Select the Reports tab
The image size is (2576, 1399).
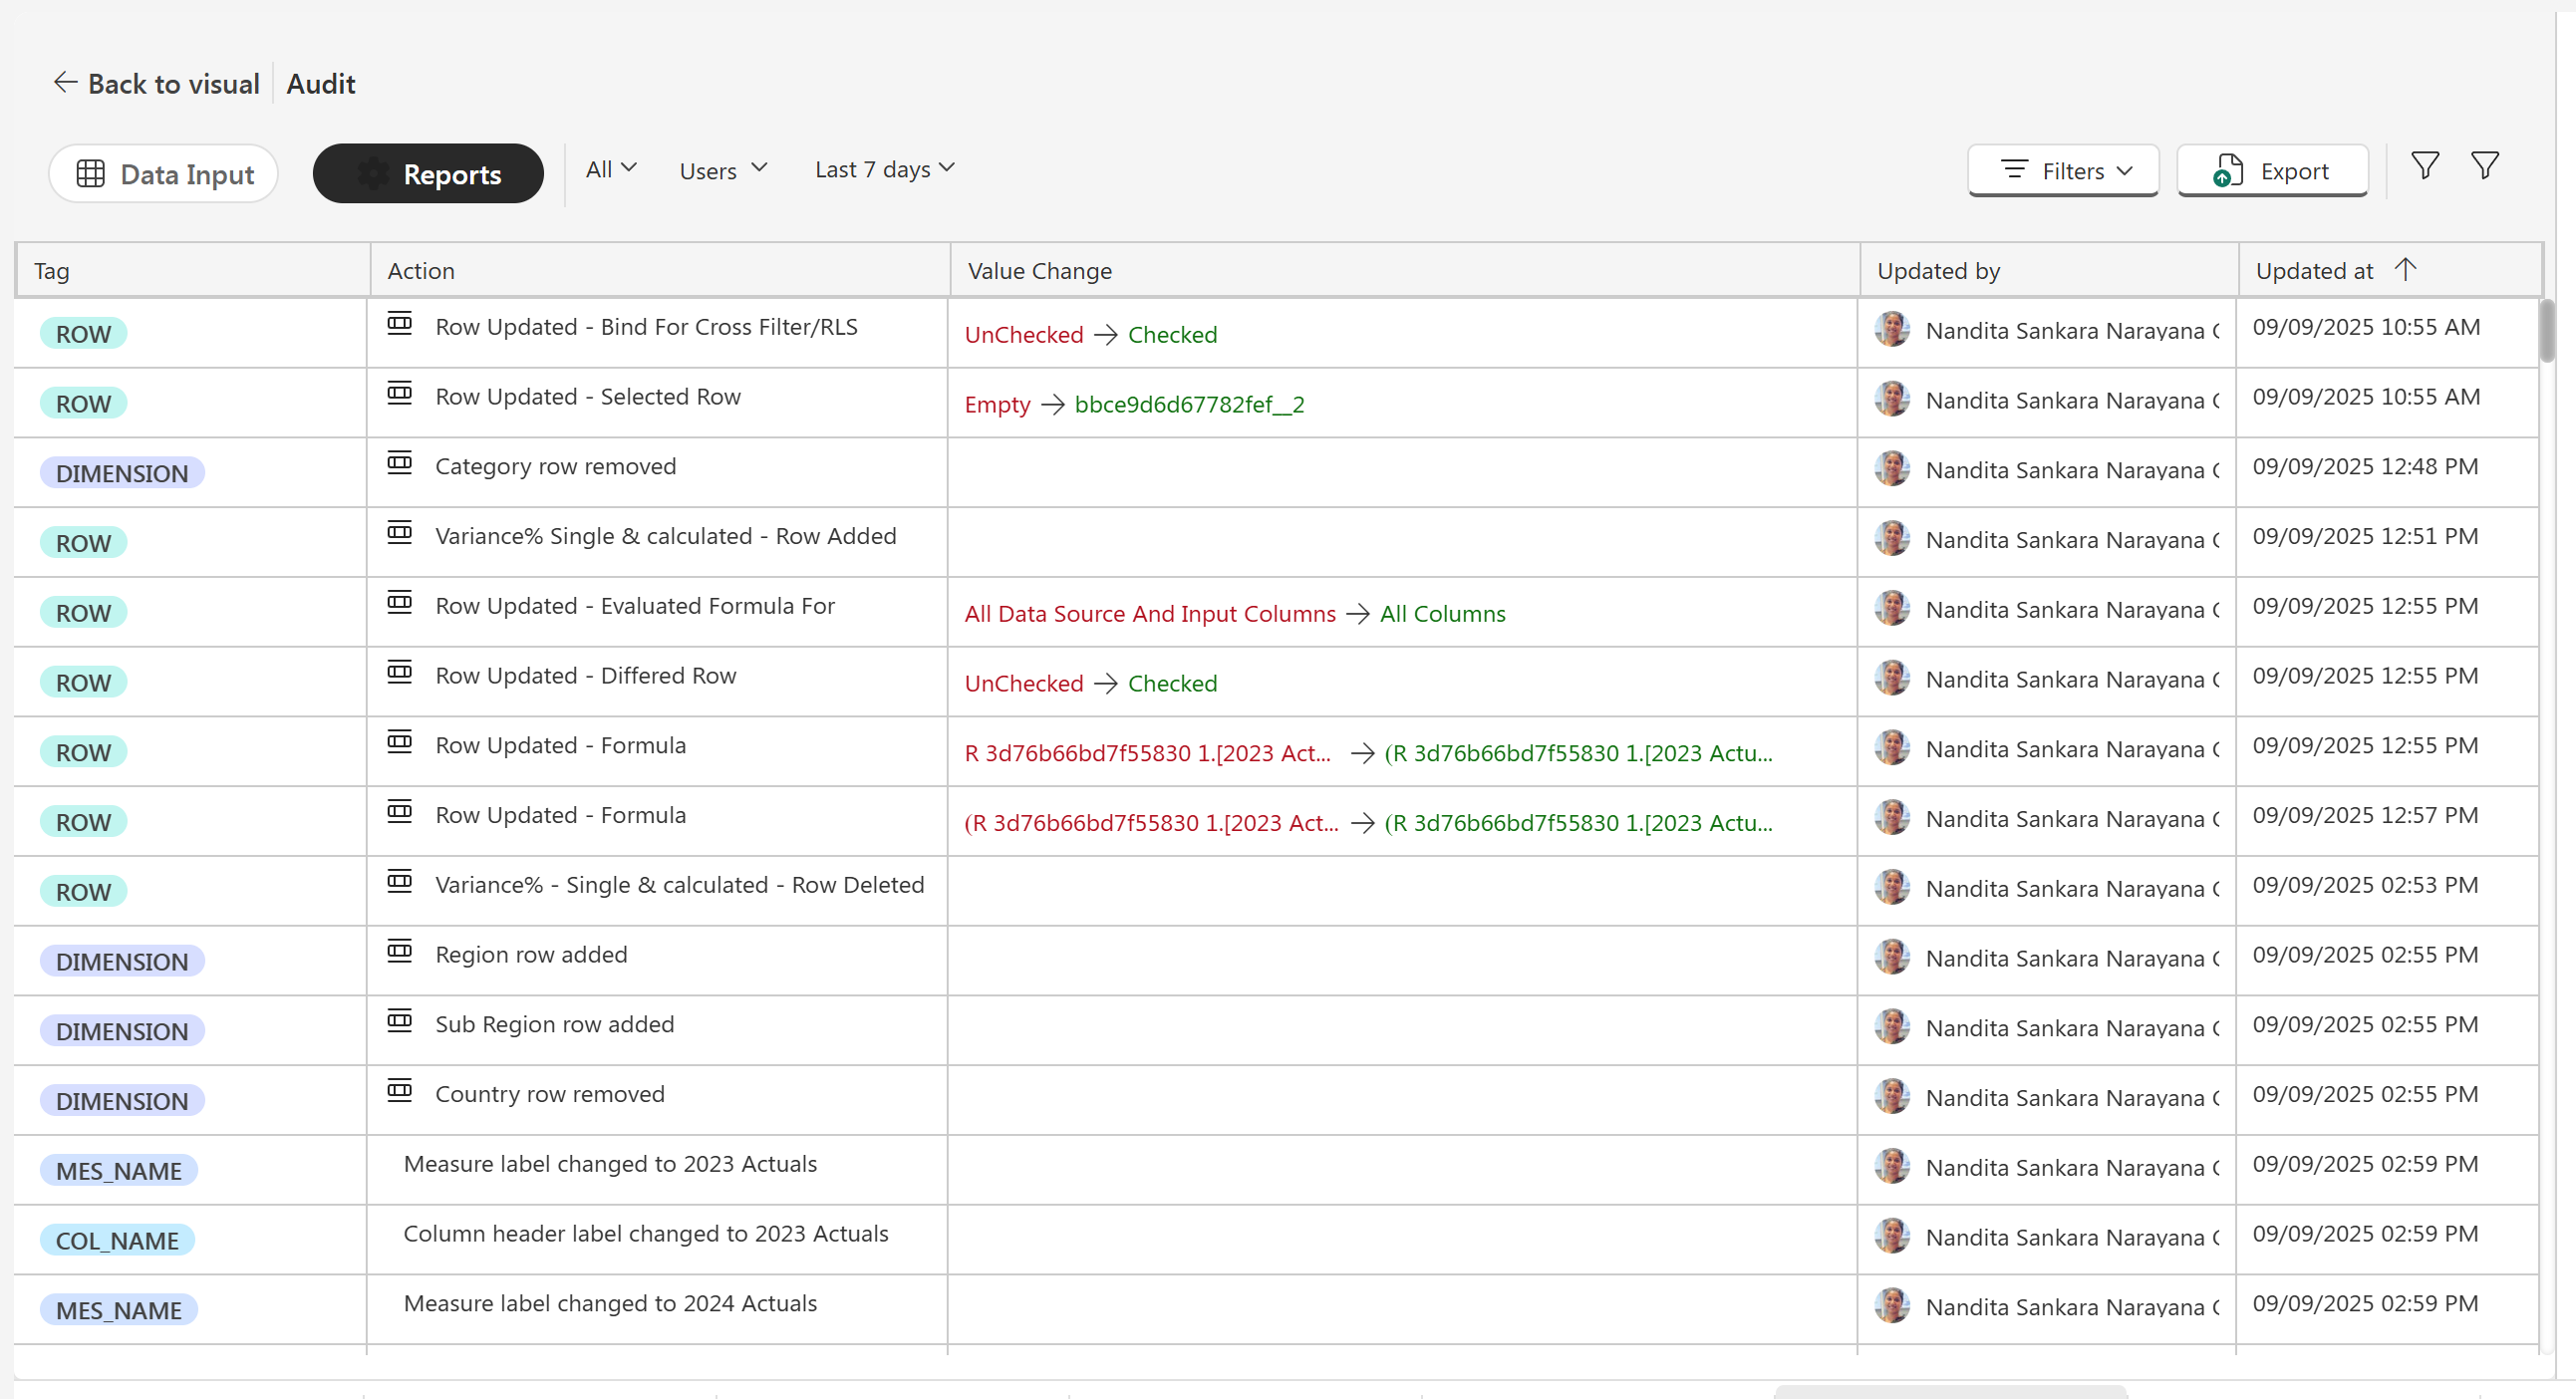click(428, 174)
